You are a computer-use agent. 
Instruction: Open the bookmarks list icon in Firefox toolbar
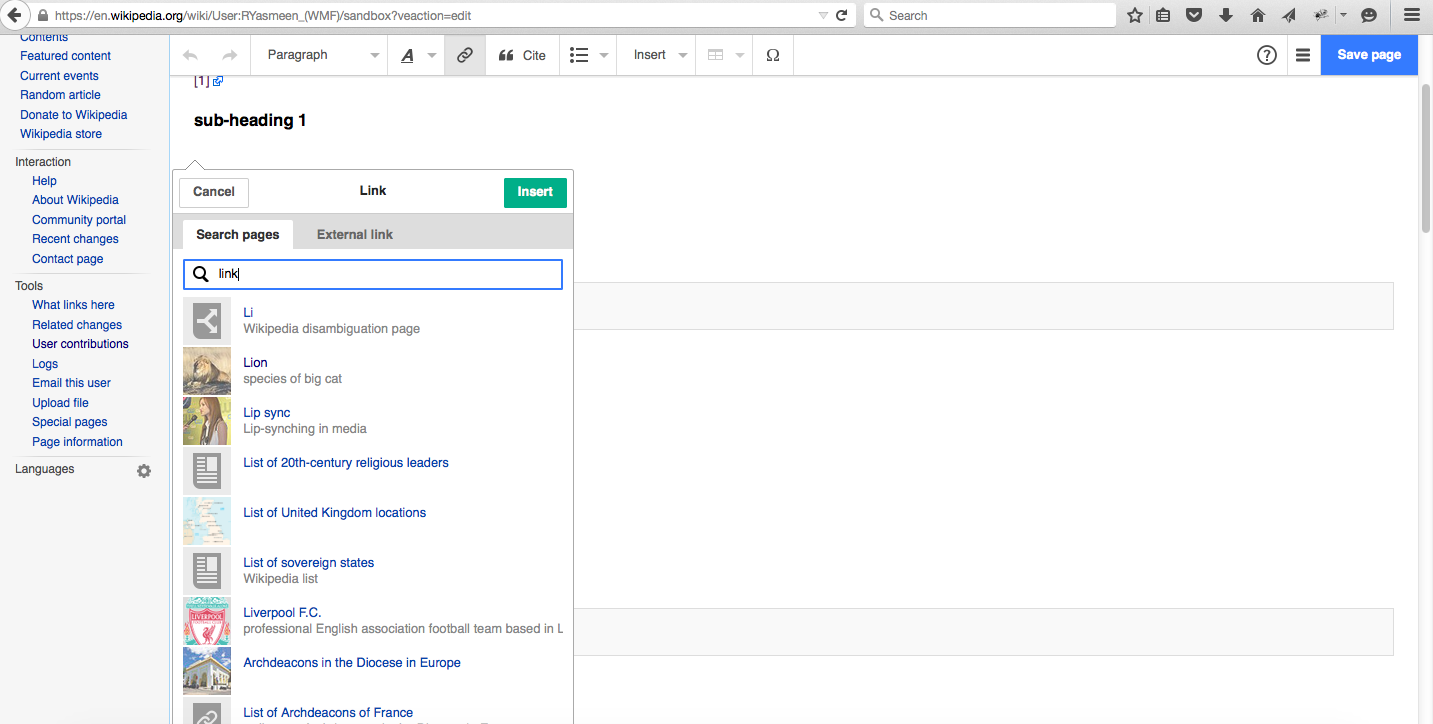pyautogui.click(x=1163, y=15)
